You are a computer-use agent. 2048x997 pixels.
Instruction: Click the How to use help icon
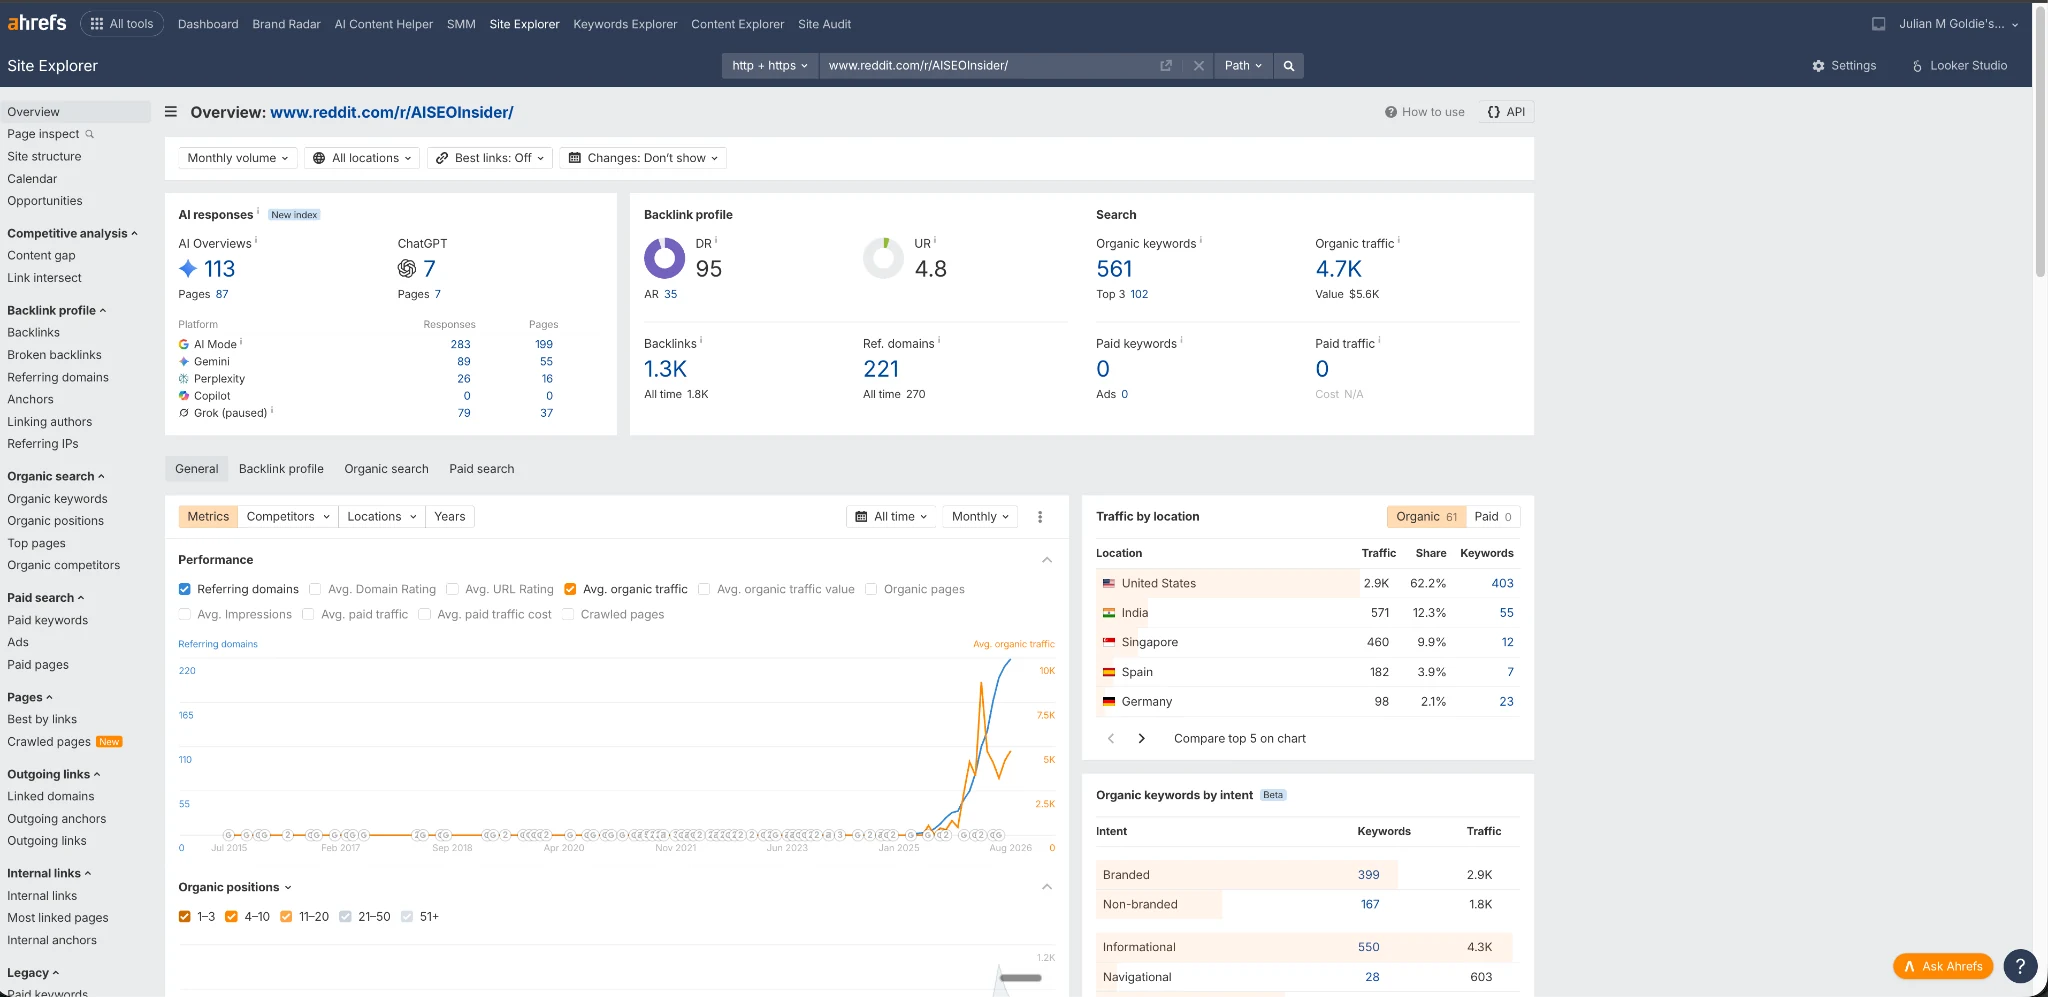[1390, 112]
